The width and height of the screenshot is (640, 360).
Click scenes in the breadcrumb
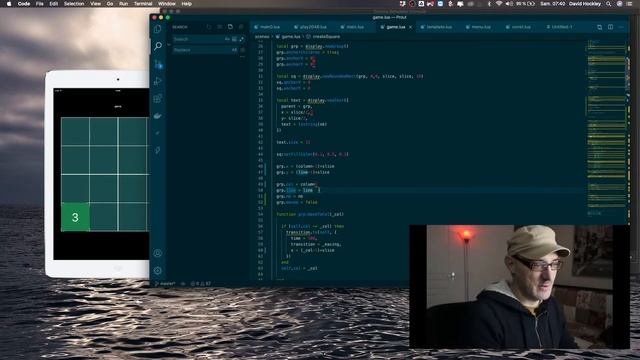262,37
